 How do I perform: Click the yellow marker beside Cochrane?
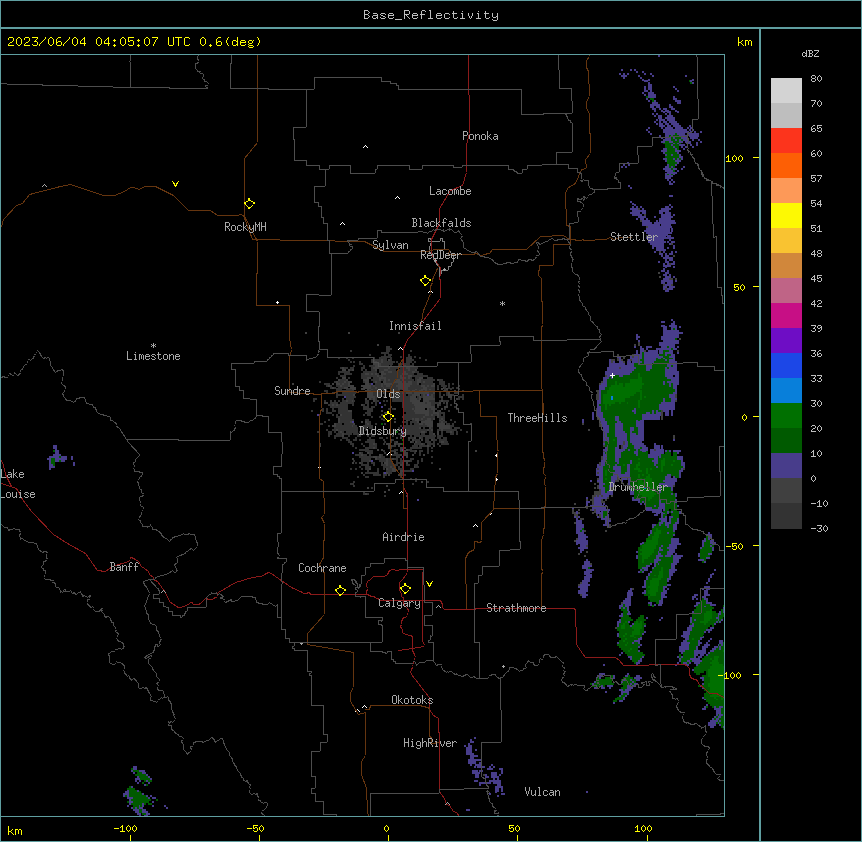tap(340, 590)
